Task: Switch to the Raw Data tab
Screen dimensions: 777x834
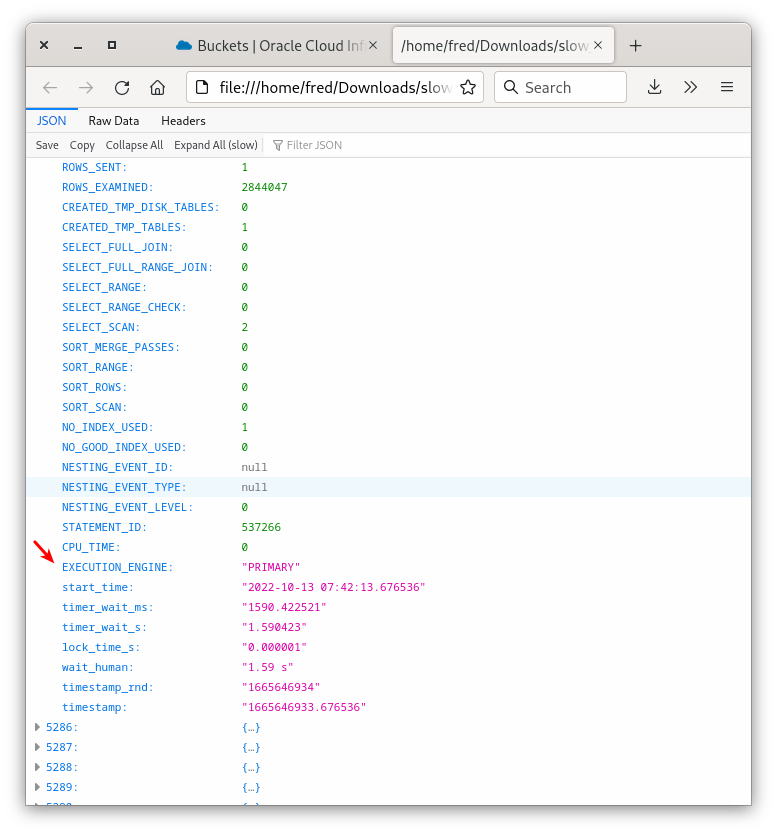Action: 113,120
